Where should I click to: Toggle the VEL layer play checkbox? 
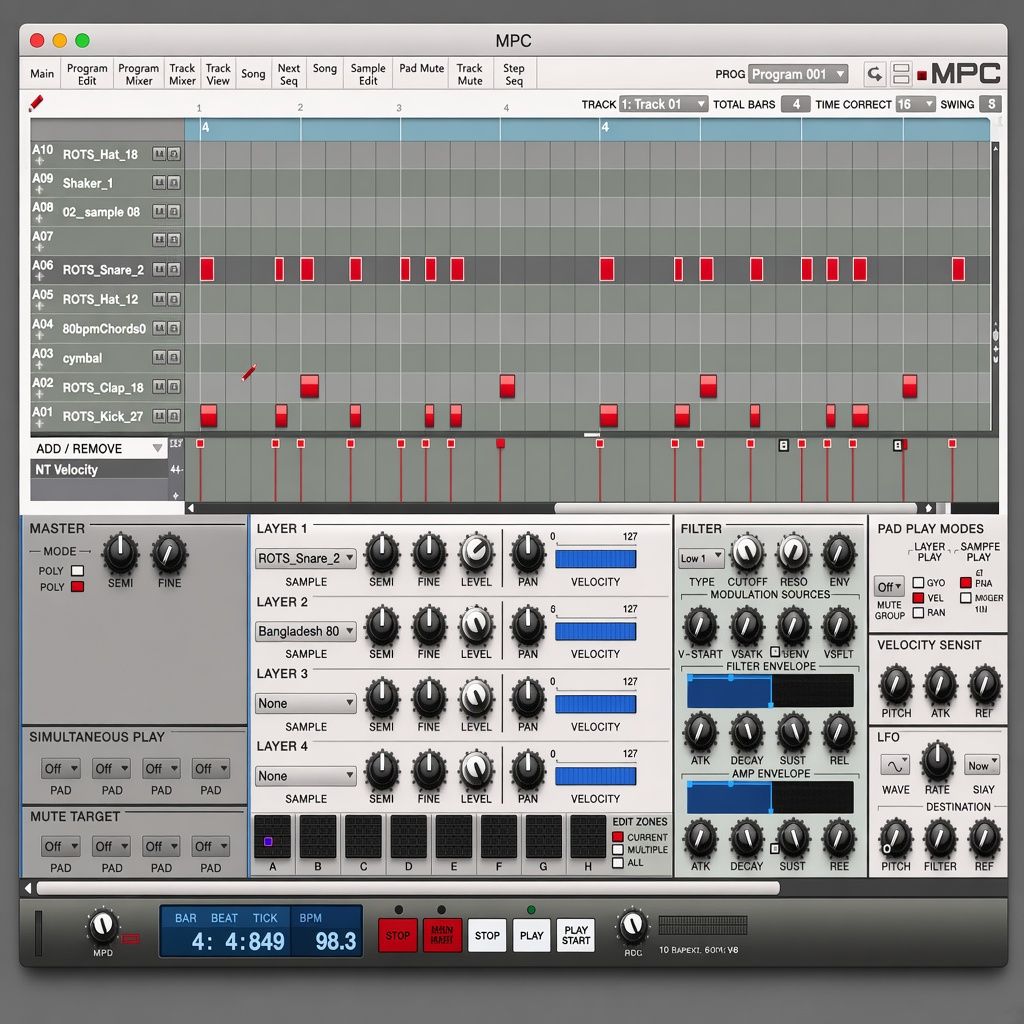coord(918,598)
